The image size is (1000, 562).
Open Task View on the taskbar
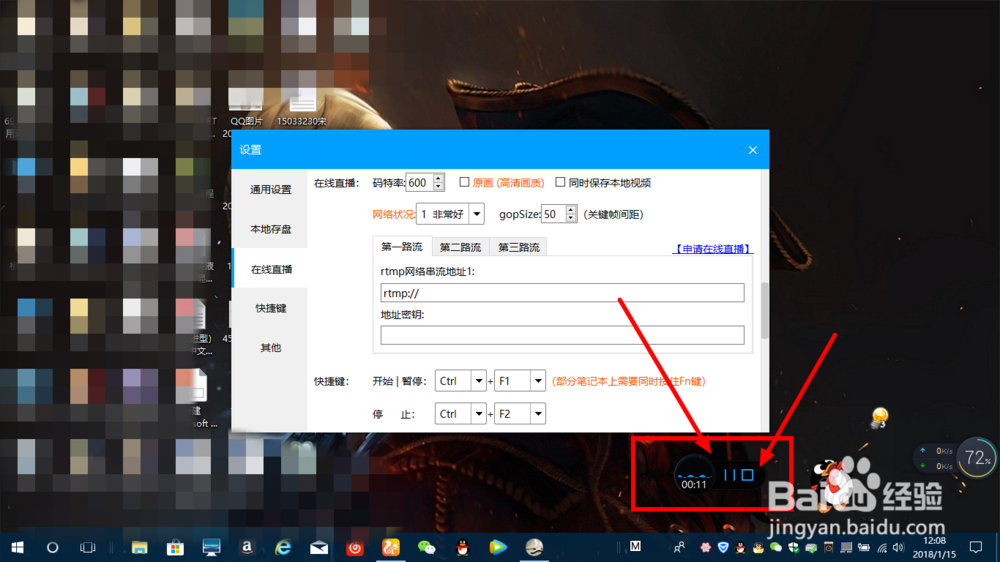pyautogui.click(x=87, y=547)
